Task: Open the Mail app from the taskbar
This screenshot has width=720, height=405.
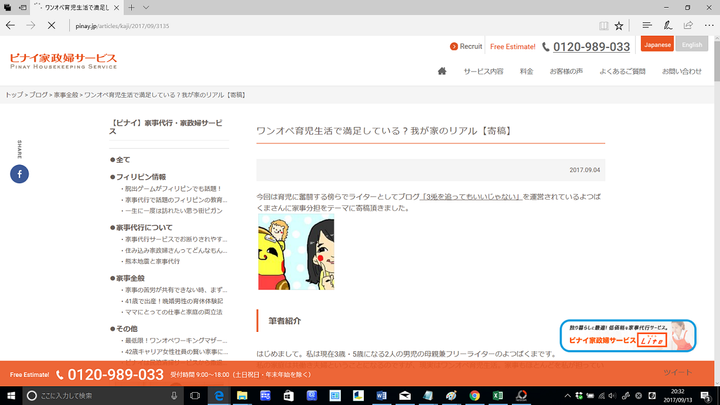Action: coord(405,395)
